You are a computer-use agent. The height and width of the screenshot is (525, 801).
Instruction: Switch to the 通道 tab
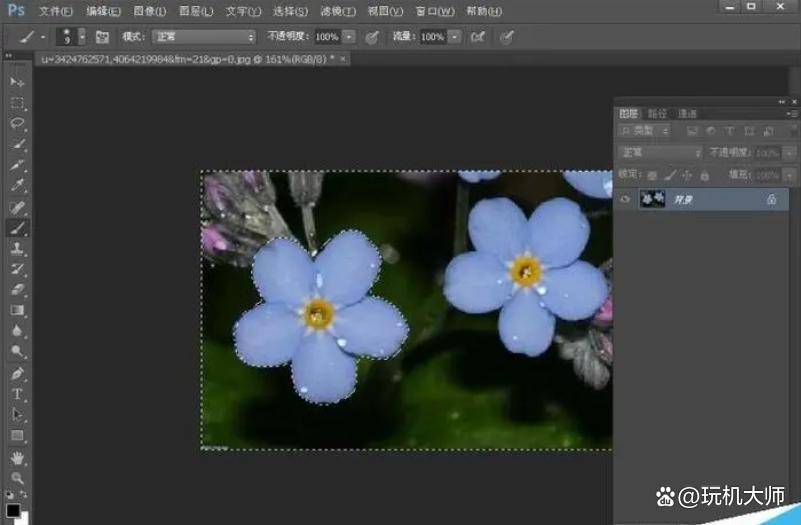(687, 113)
